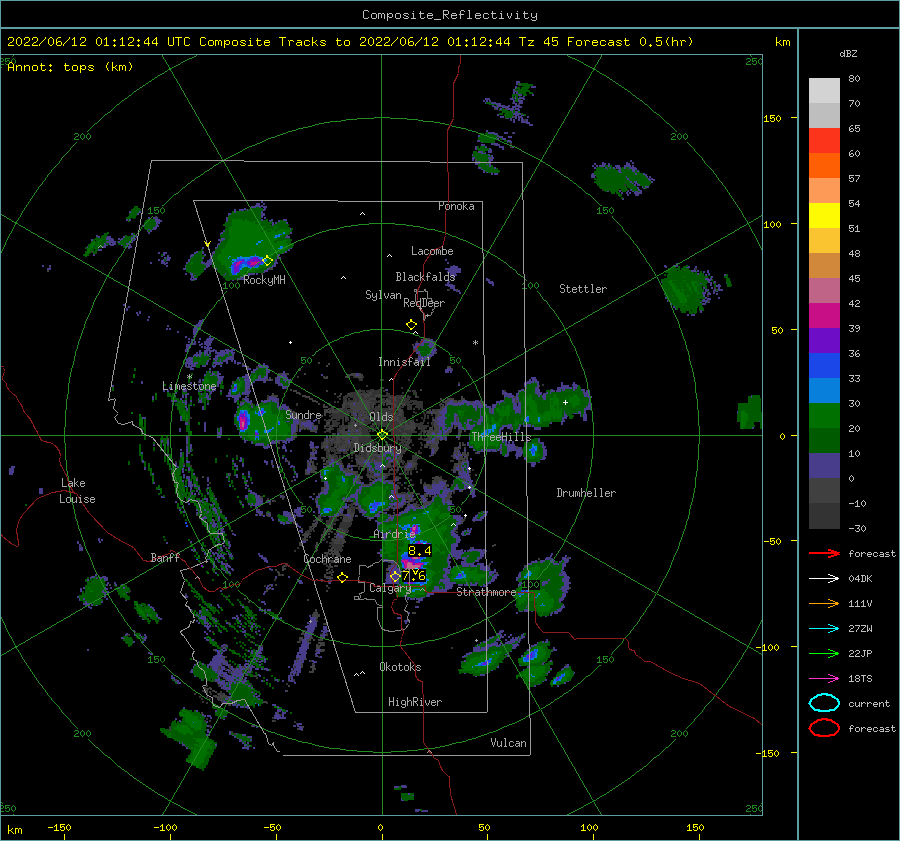Select the cyan 27ZW track arrow
This screenshot has height=841, width=900.
824,629
